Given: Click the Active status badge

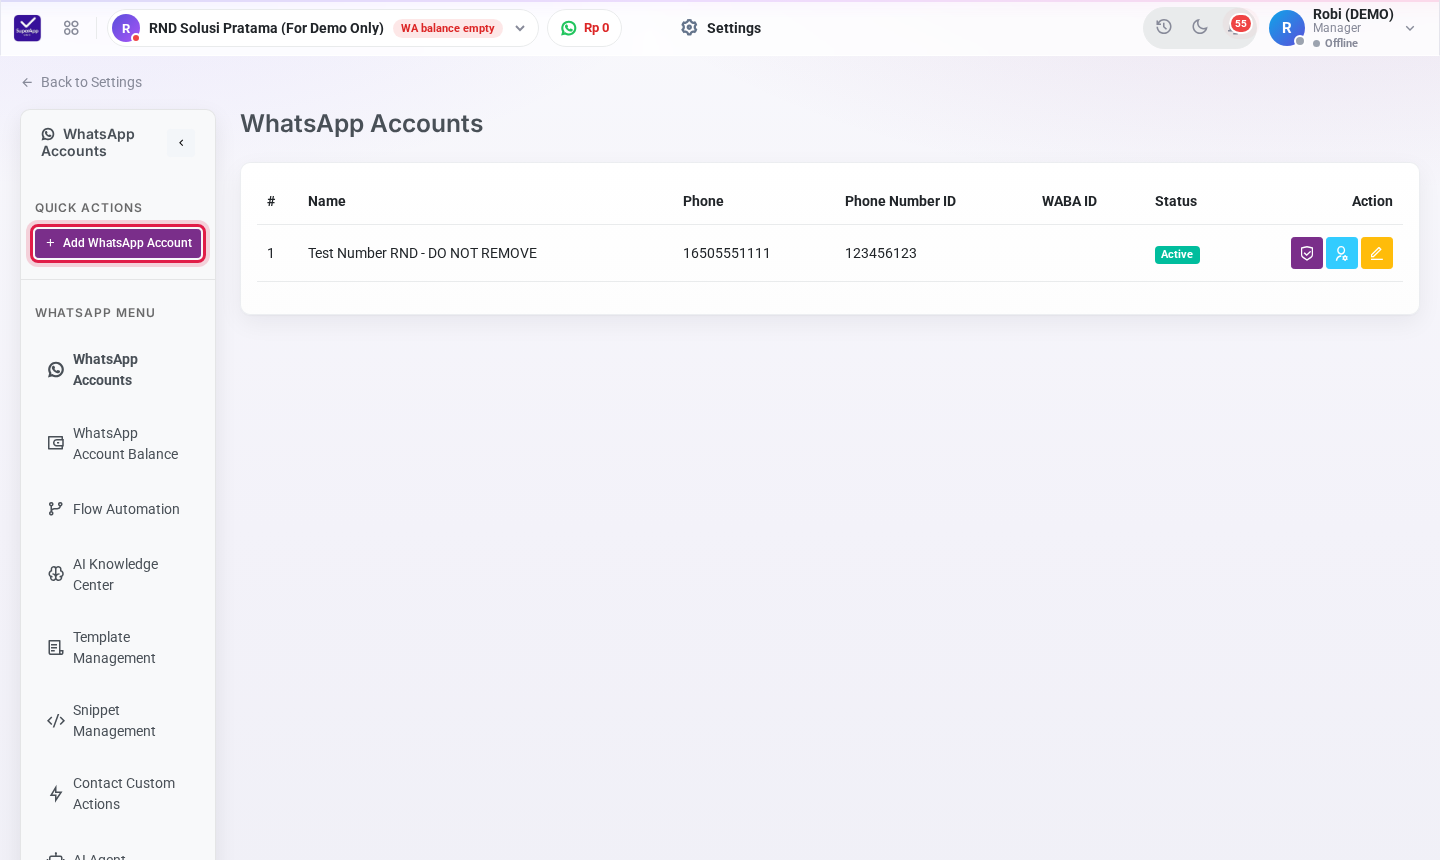Looking at the screenshot, I should tap(1177, 254).
